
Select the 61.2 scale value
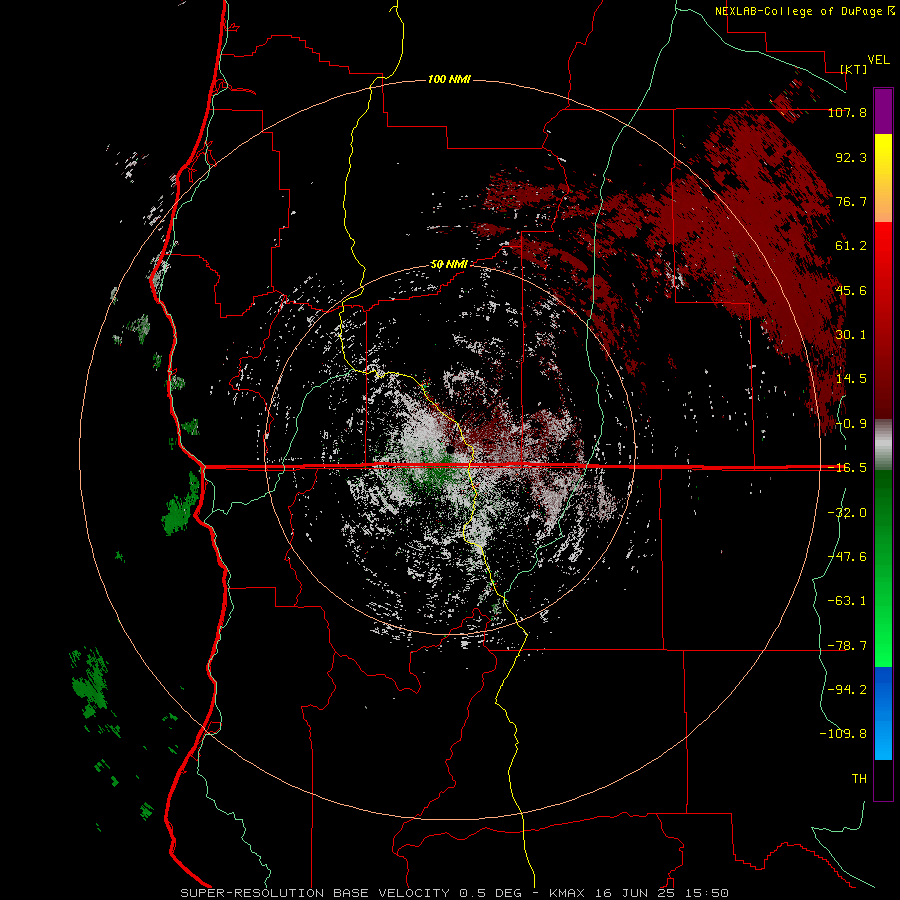click(x=851, y=246)
